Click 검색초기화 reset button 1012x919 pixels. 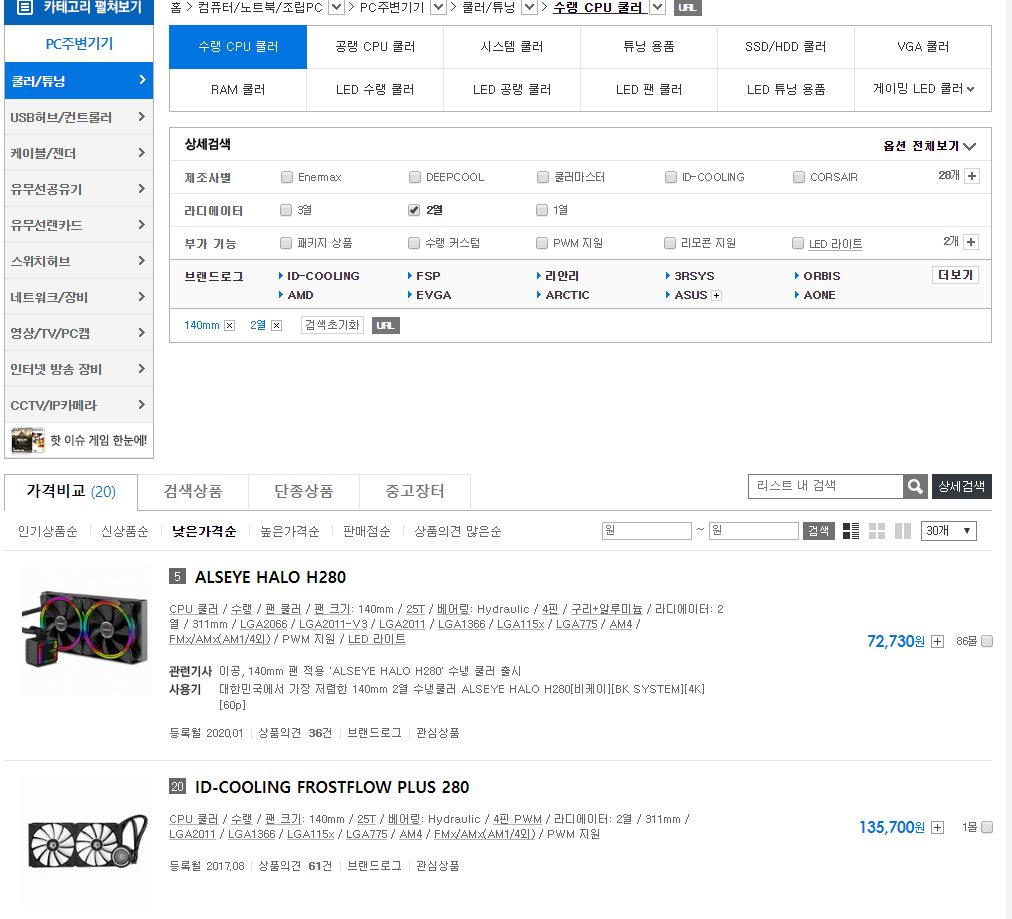(x=332, y=325)
